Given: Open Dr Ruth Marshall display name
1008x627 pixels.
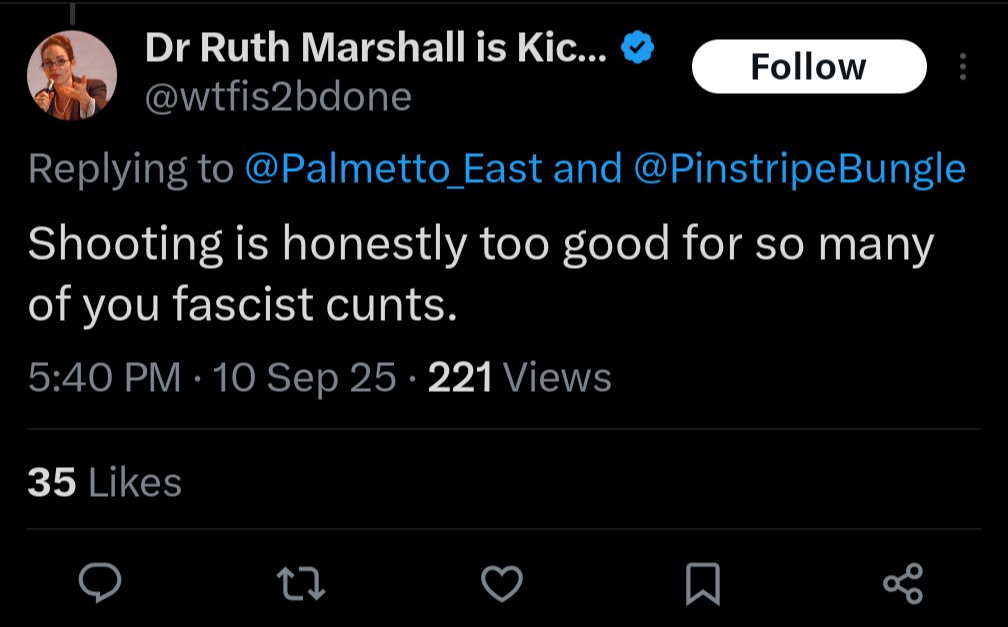Looking at the screenshot, I should [375, 48].
